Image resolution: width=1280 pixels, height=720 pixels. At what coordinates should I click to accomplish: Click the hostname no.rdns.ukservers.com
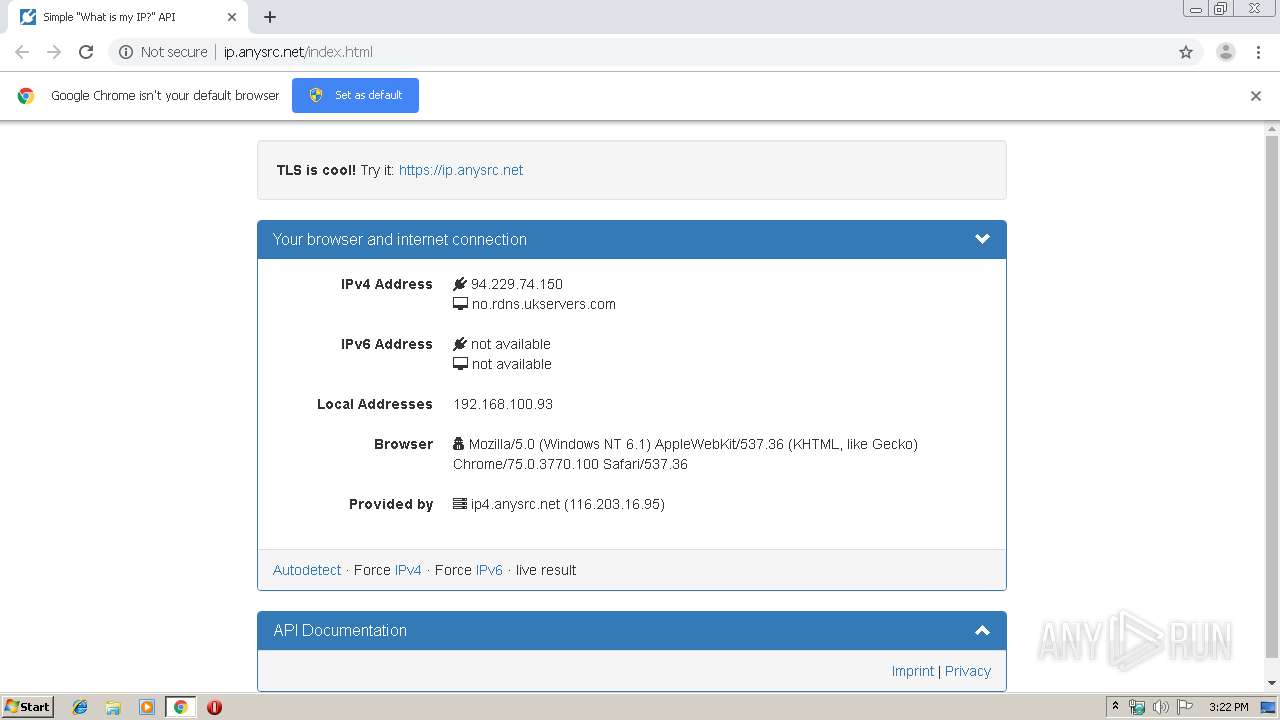point(544,304)
